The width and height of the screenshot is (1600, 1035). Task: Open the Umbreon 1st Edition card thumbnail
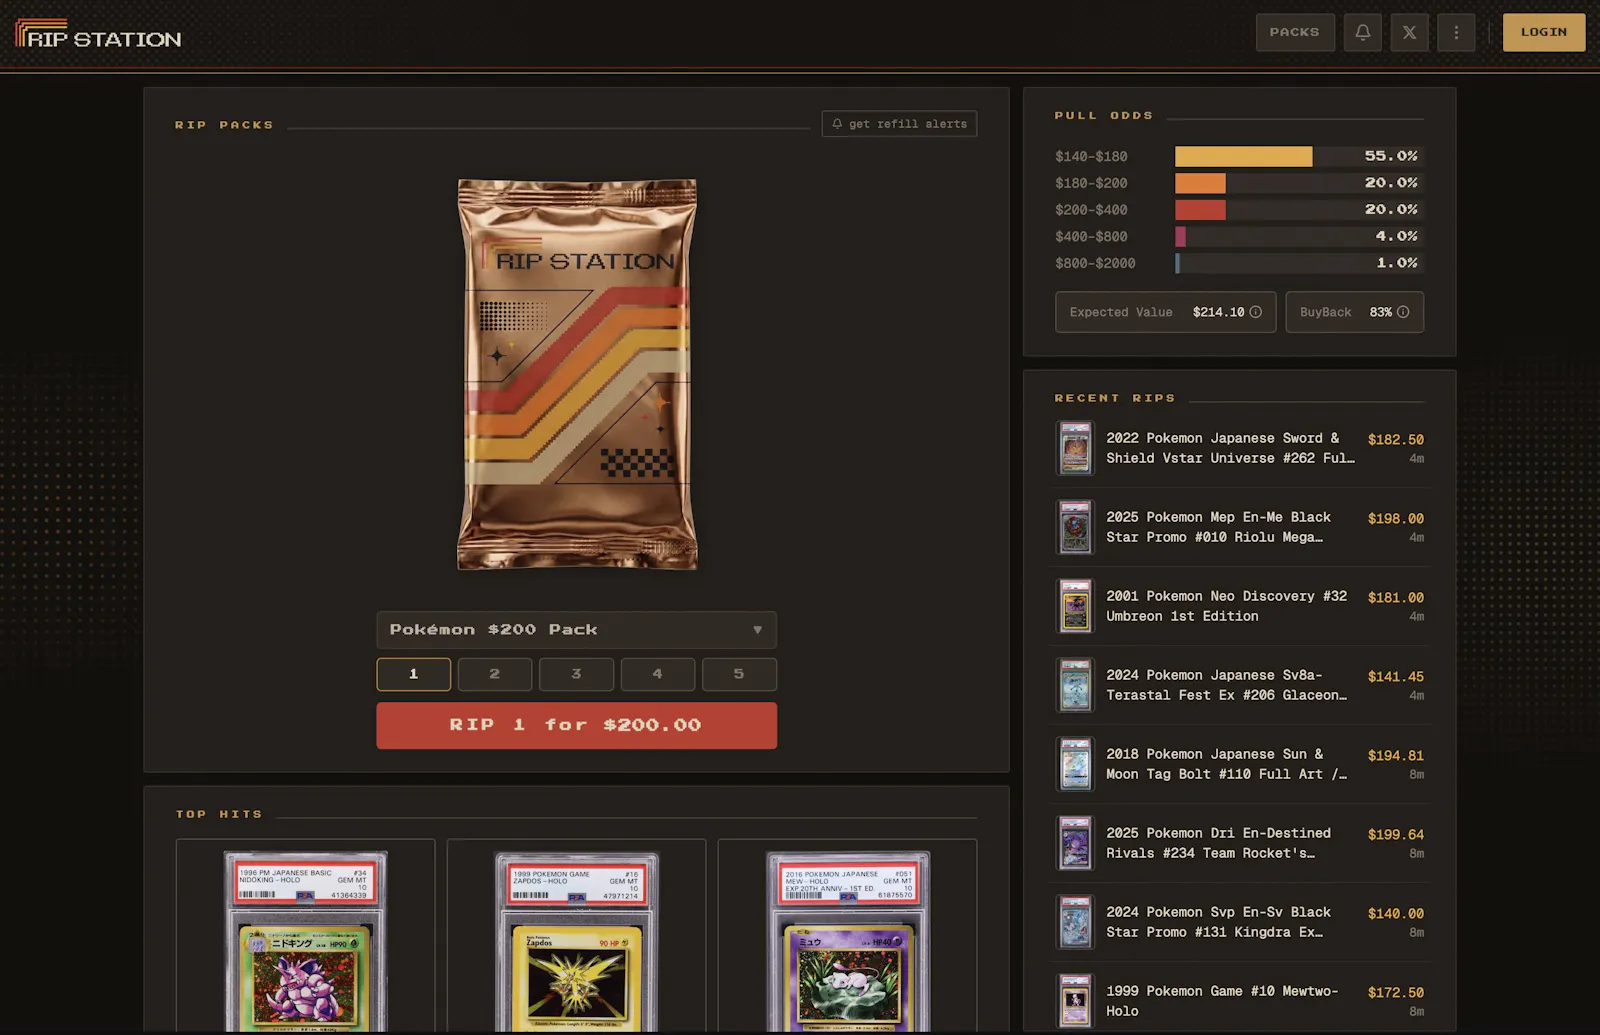pos(1075,606)
